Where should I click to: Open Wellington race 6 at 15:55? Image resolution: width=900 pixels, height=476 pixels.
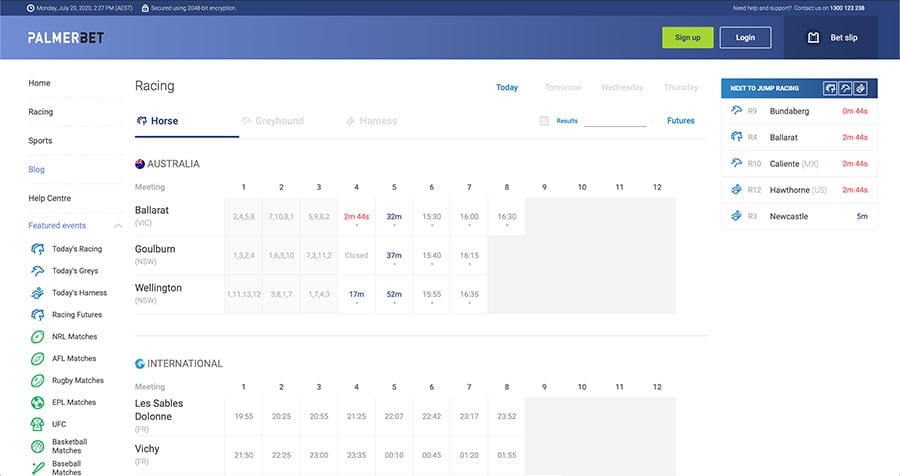(432, 294)
